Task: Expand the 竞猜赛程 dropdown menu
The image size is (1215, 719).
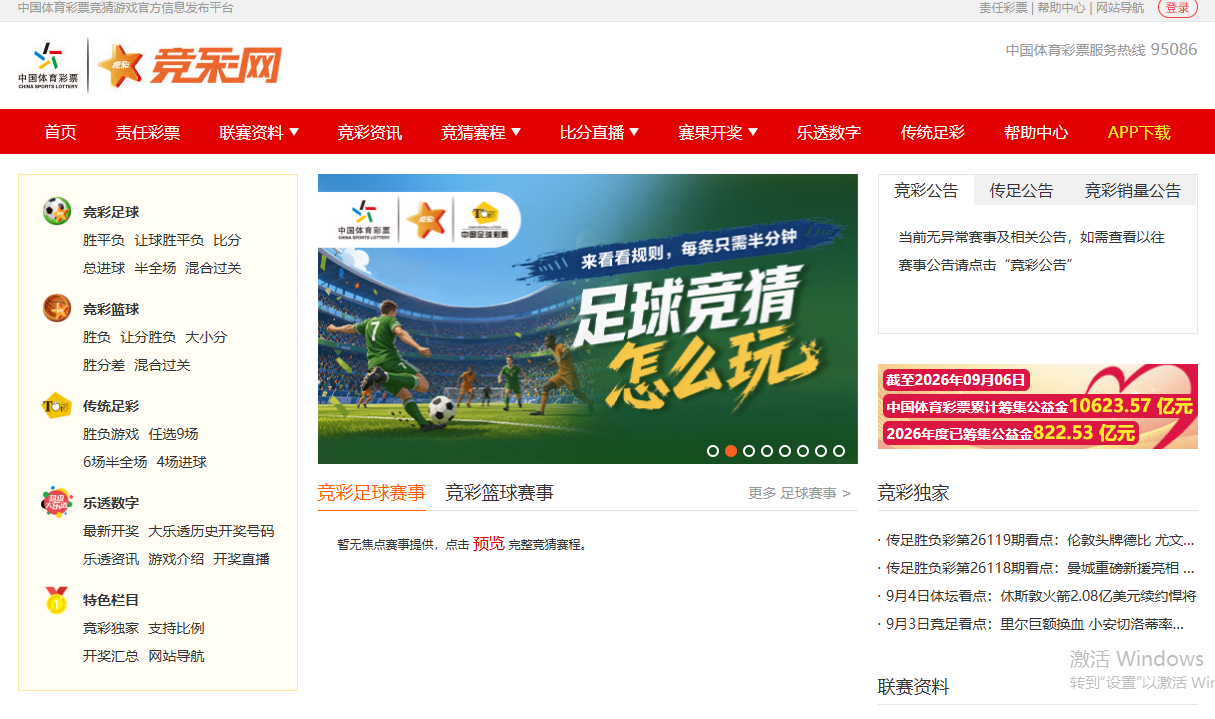Action: (x=481, y=132)
